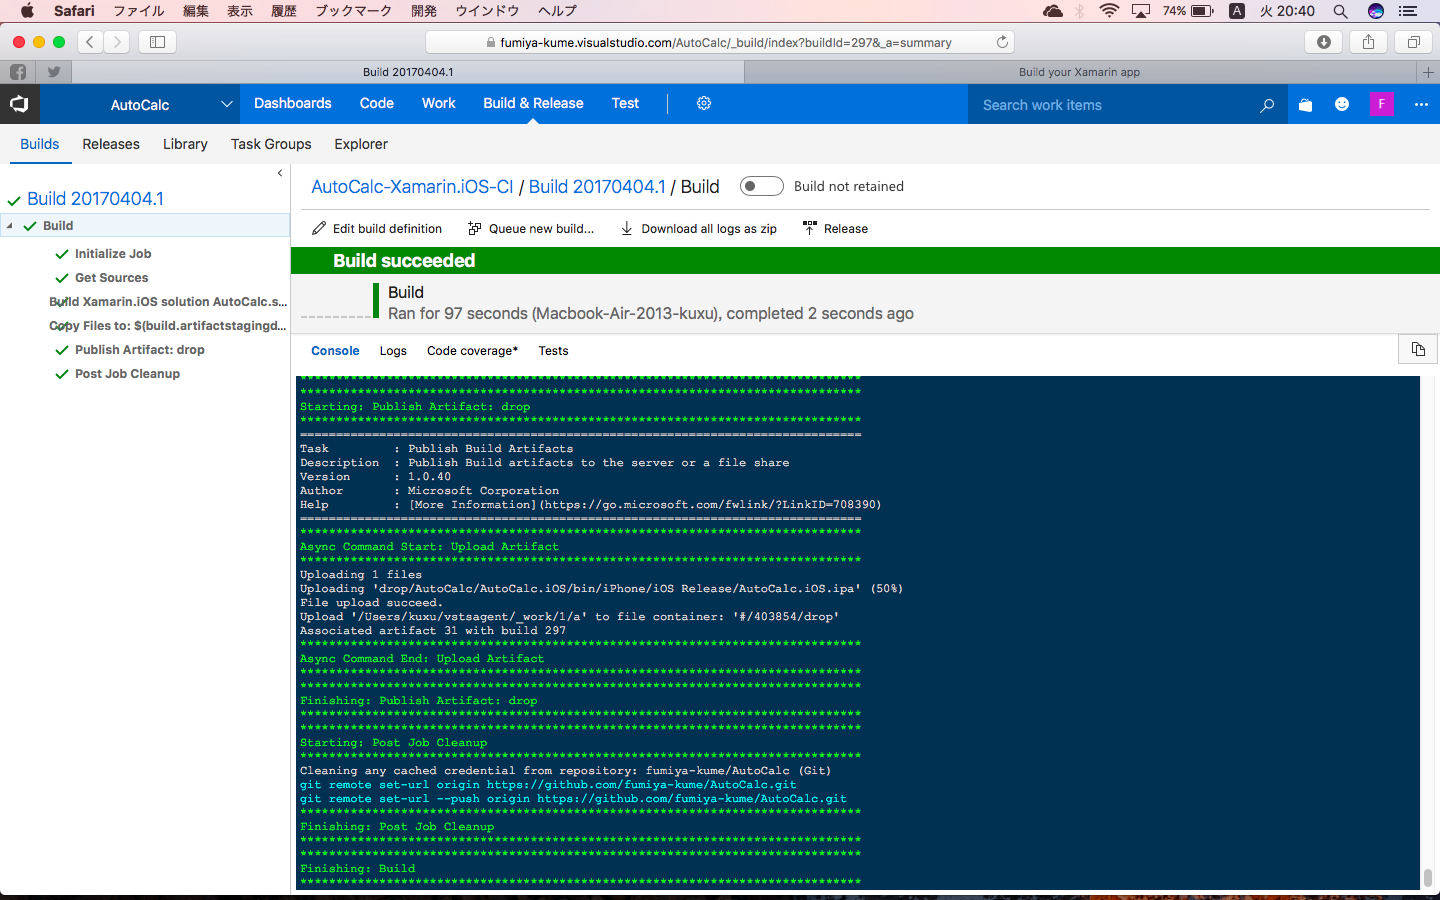1440x900 pixels.
Task: Open the Marketplace bag icon
Action: (1304, 103)
